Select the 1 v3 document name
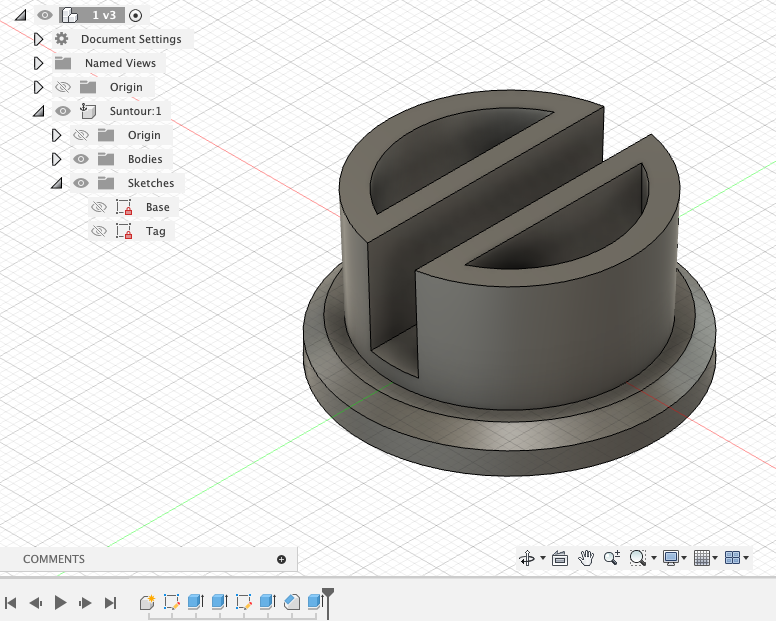 (x=104, y=15)
